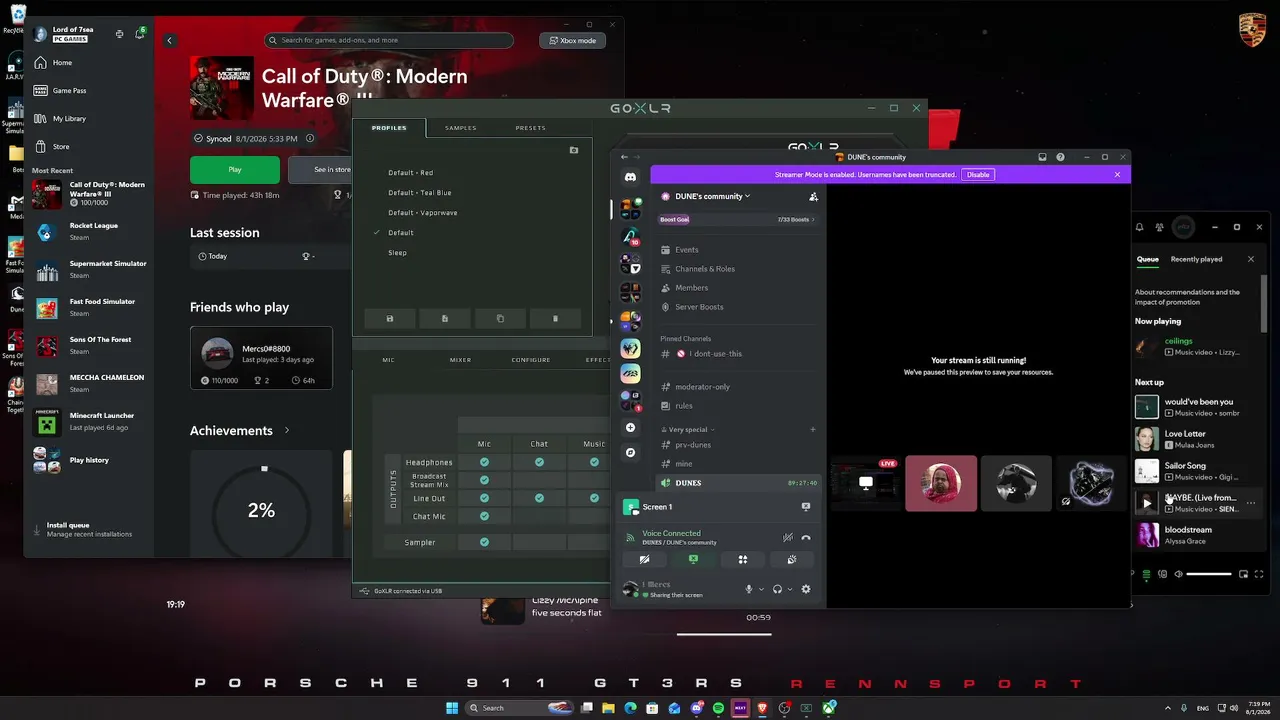Mute the Discord microphone
This screenshot has width=1280, height=720.
(749, 589)
